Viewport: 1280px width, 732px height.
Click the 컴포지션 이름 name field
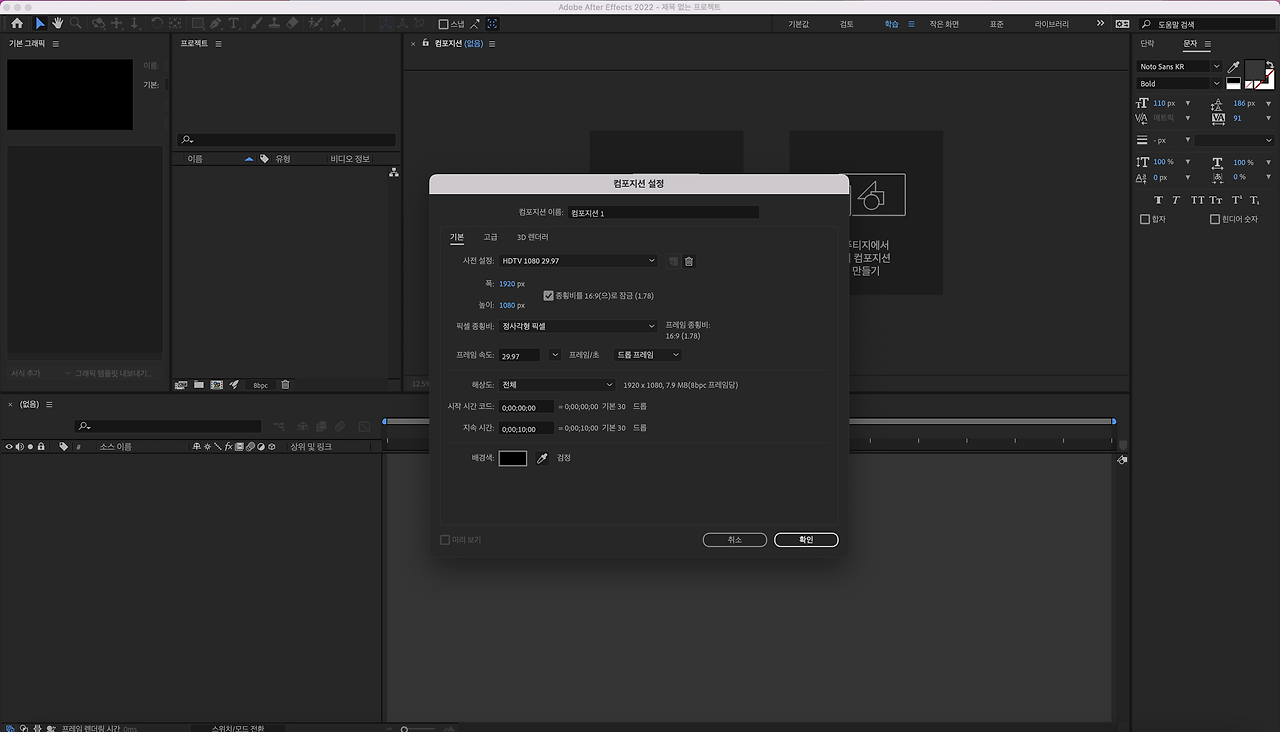[x=664, y=213]
